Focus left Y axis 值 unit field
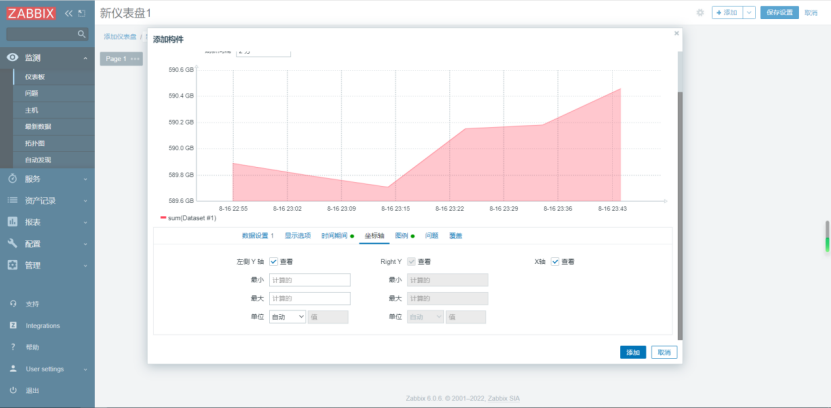Screen dimensions: 831x408 click(328, 317)
